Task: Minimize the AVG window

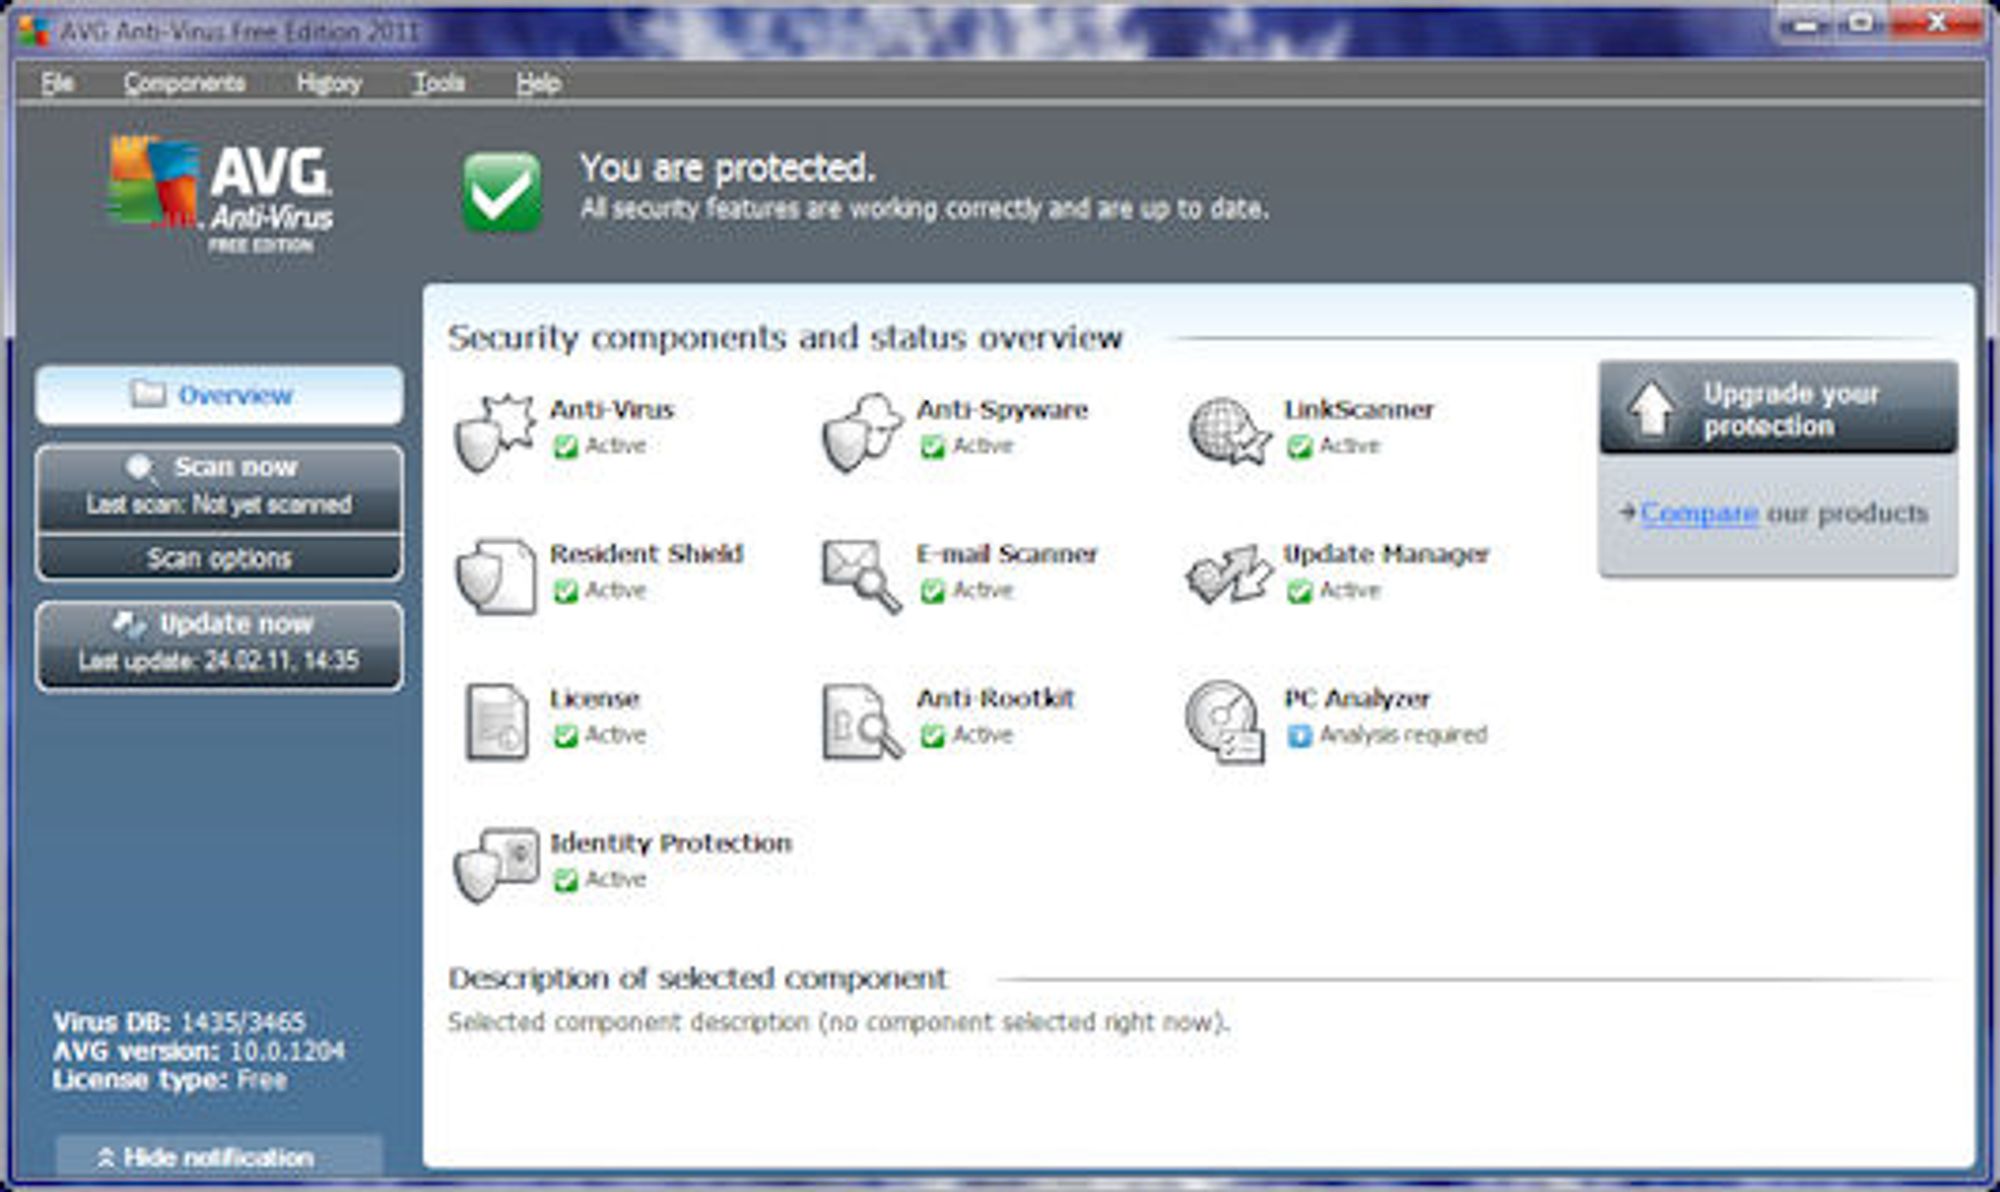Action: pos(1806,23)
